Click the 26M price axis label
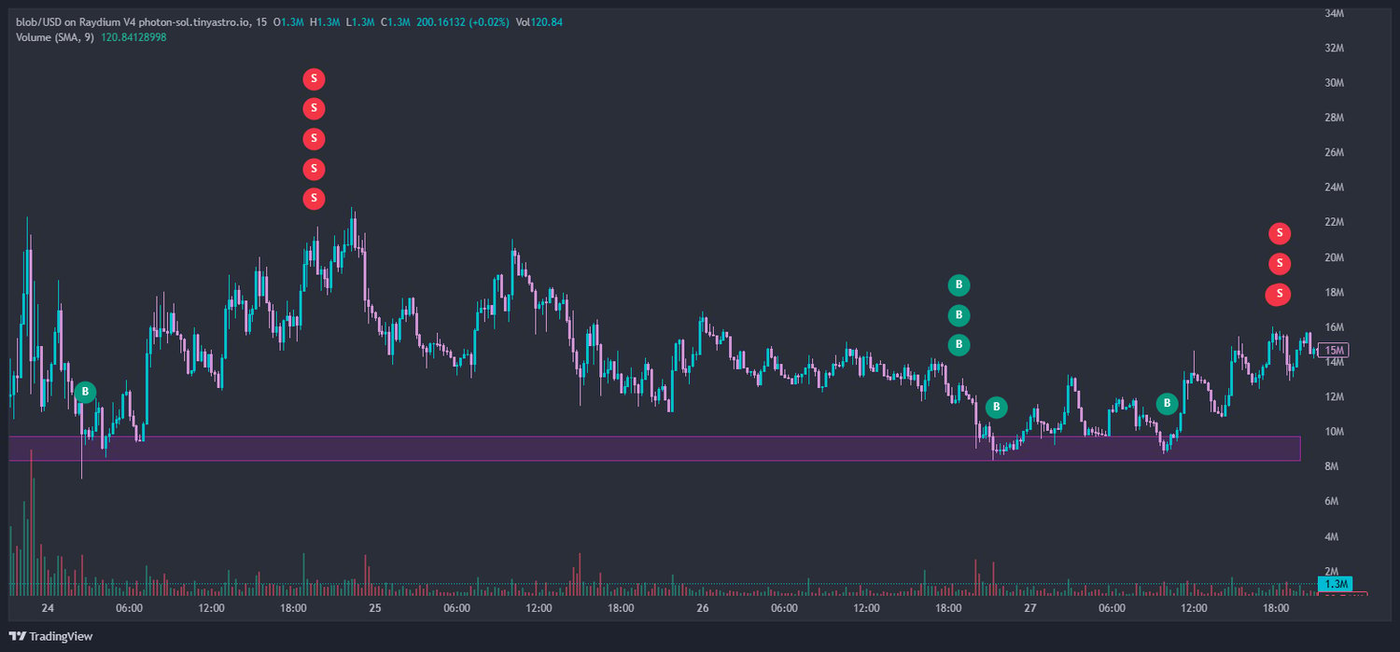 click(1333, 152)
